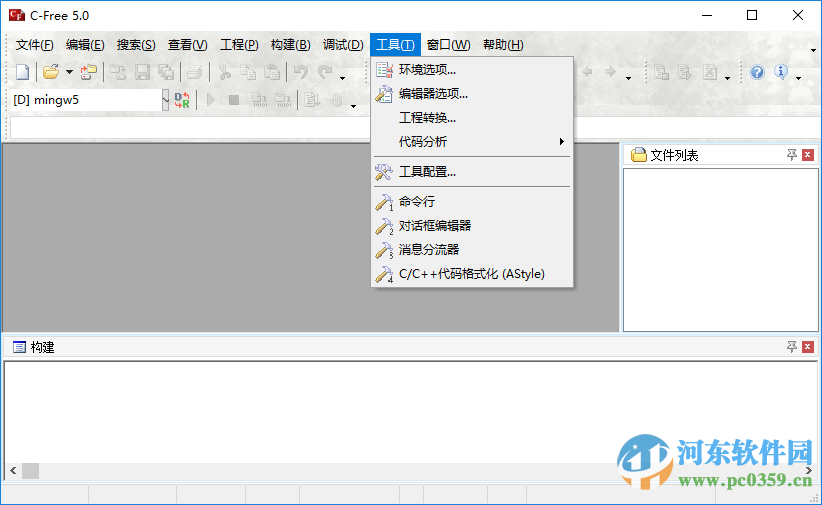Open standard toolbar options arrow after redo
The image size is (822, 505).
click(x=342, y=78)
